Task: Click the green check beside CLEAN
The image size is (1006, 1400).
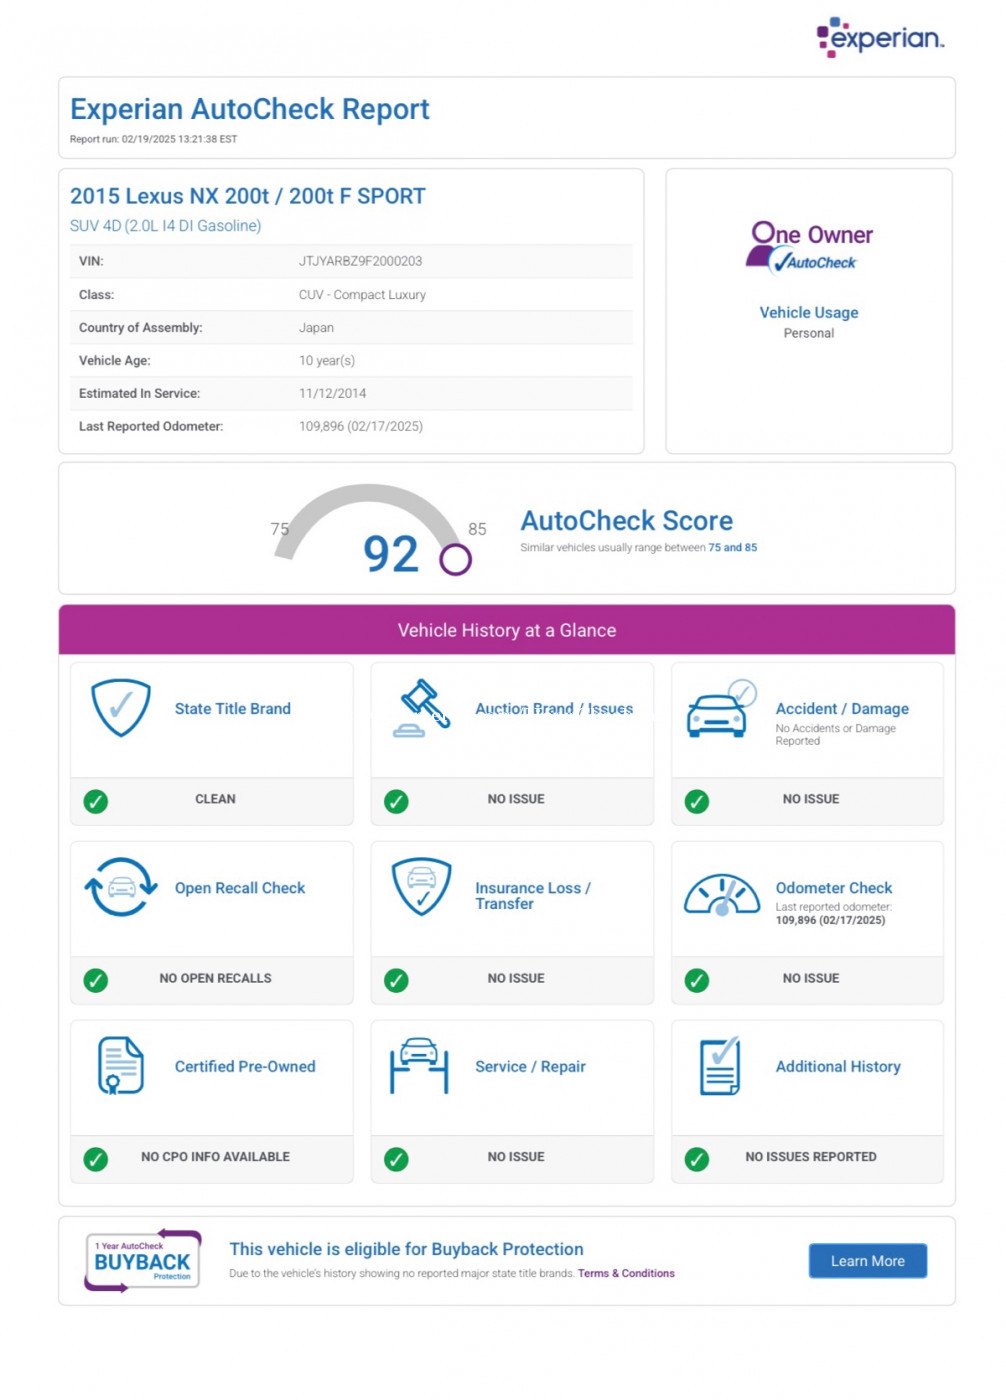Action: (x=96, y=801)
